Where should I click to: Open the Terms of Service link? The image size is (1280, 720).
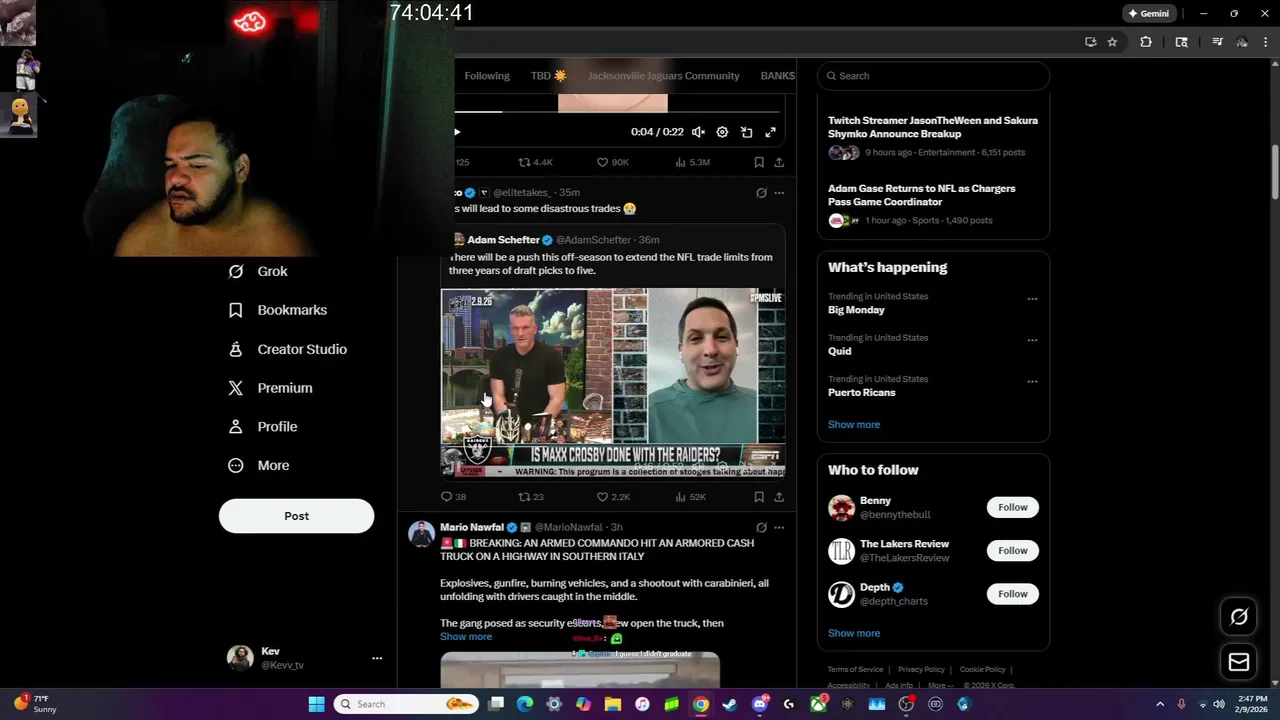(x=855, y=670)
